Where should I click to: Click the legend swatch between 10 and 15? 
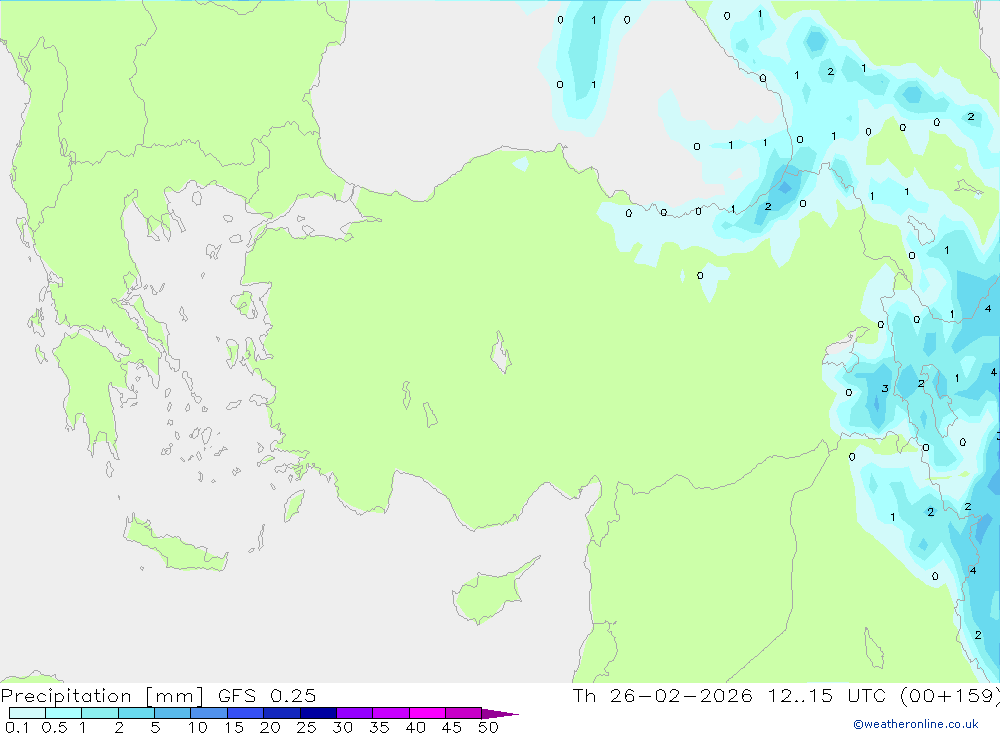point(209,713)
